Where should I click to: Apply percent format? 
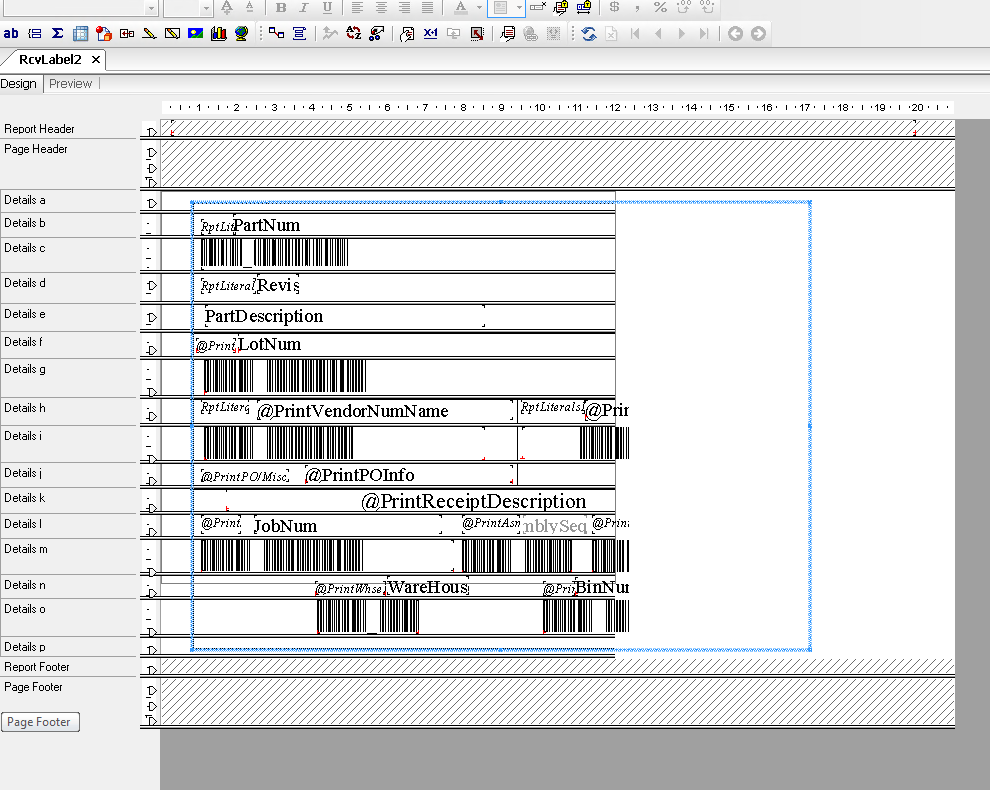coord(660,8)
